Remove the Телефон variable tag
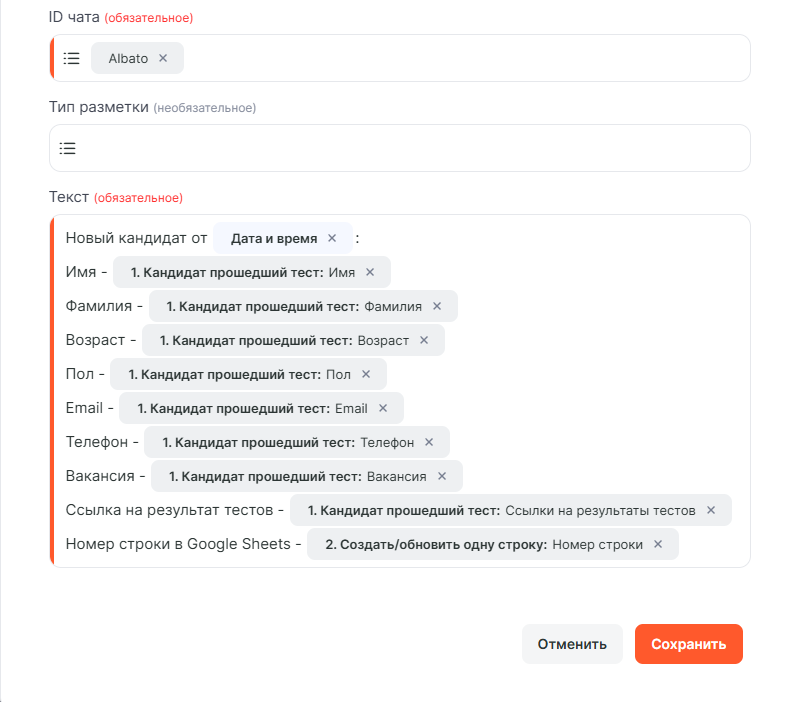This screenshot has height=702, width=793. pyautogui.click(x=429, y=442)
